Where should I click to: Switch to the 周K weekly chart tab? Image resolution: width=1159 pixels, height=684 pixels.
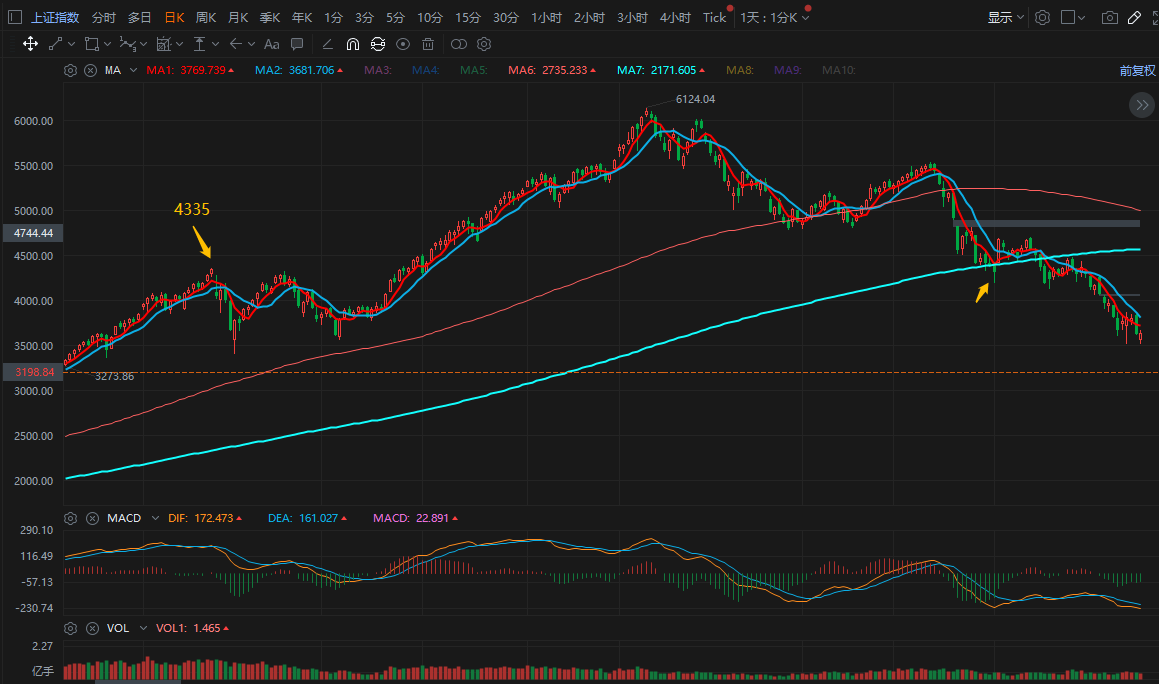tap(206, 17)
